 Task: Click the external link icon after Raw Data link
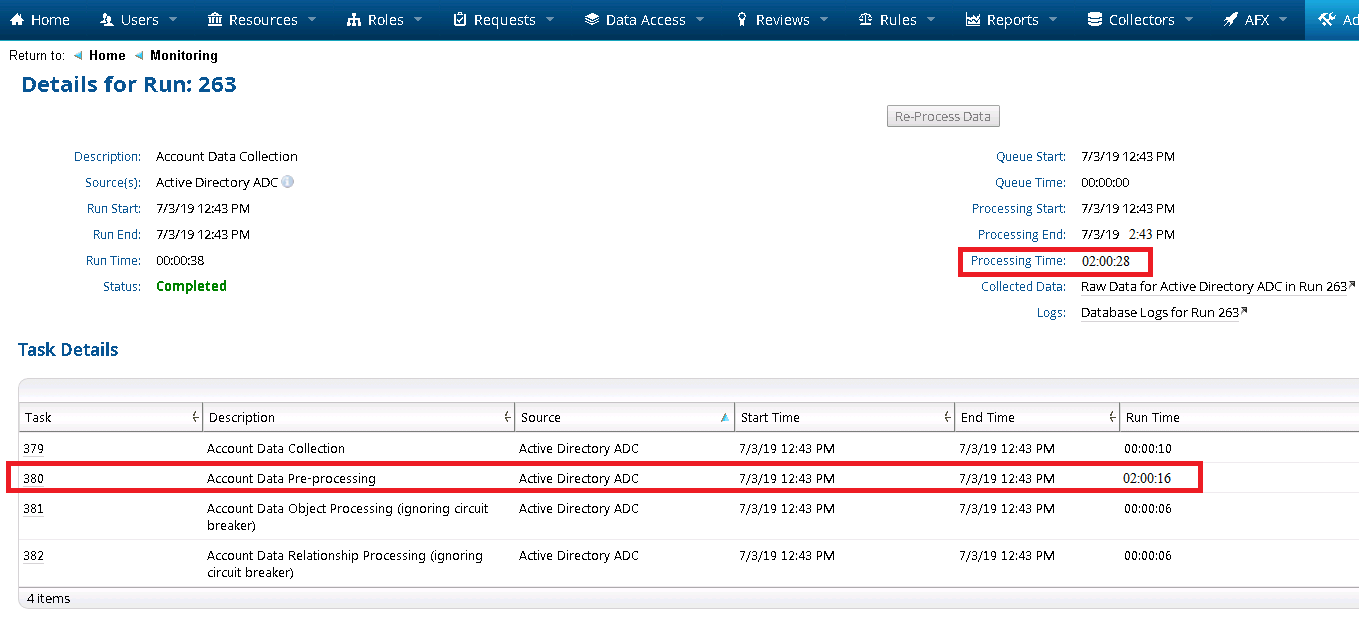coord(1352,285)
